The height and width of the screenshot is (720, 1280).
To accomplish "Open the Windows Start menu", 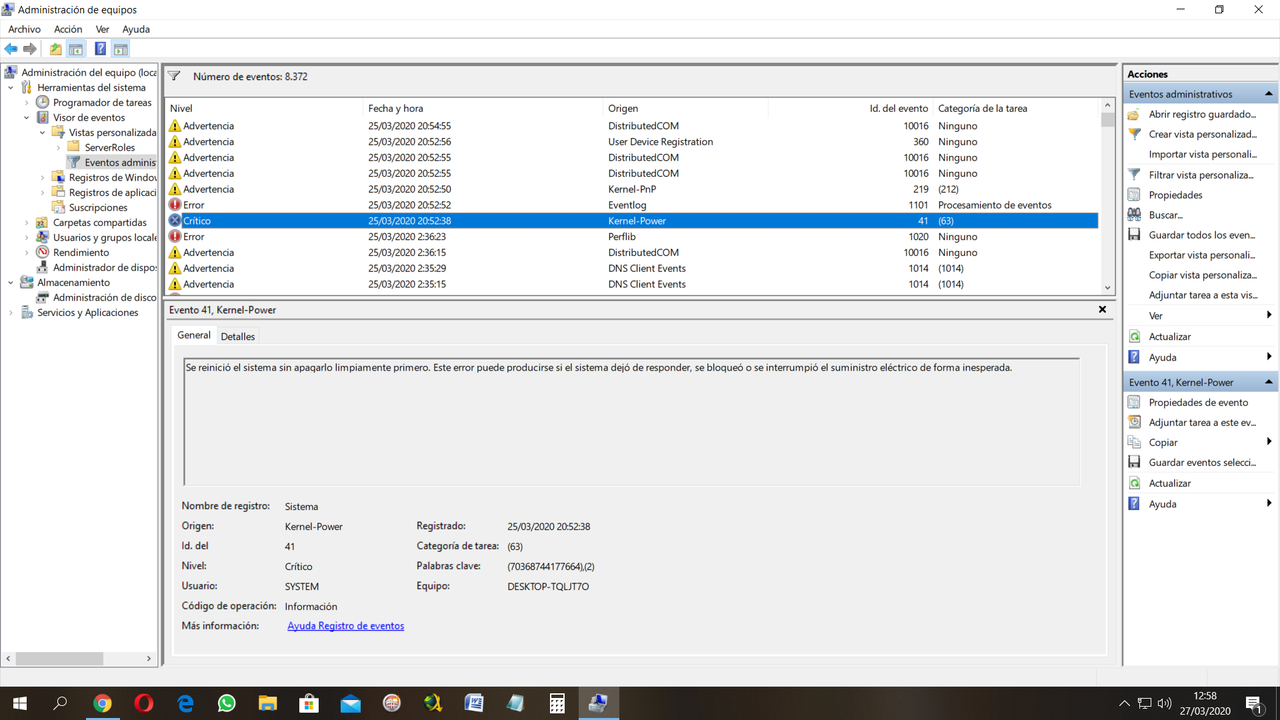I will coord(19,704).
